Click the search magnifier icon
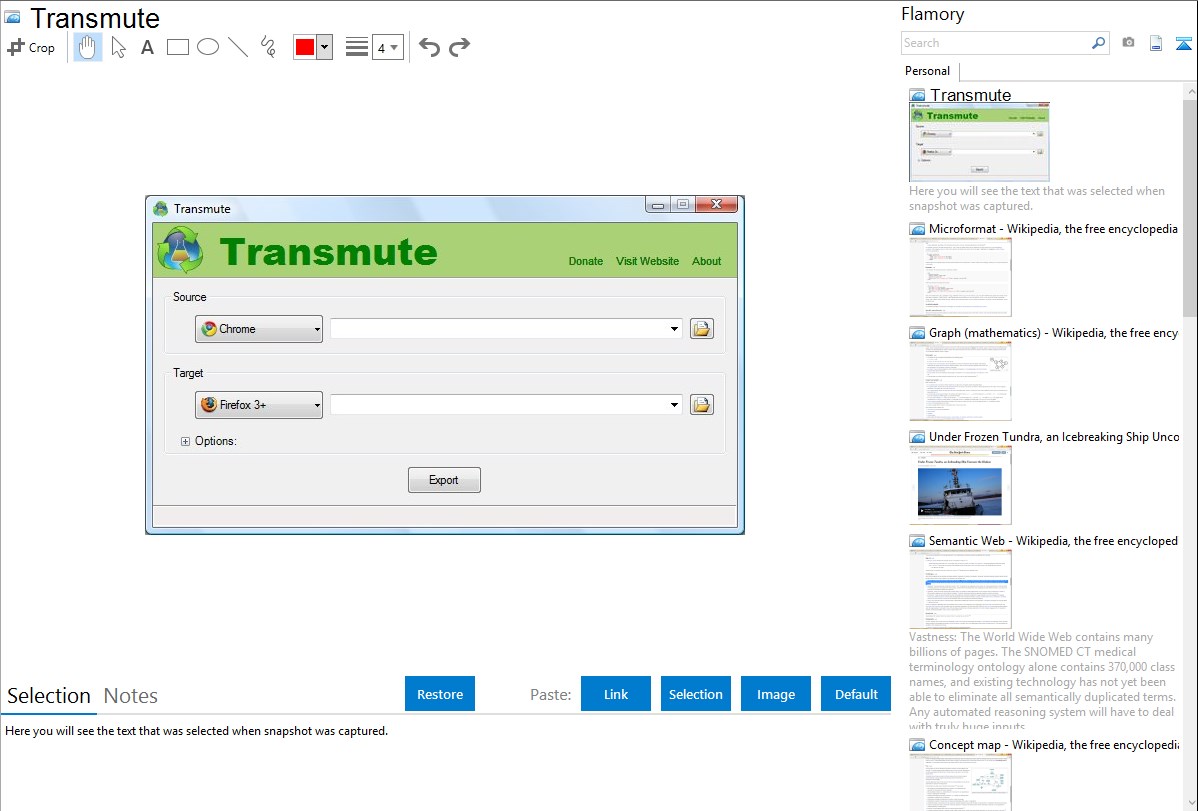Image resolution: width=1198 pixels, height=811 pixels. [x=1098, y=43]
